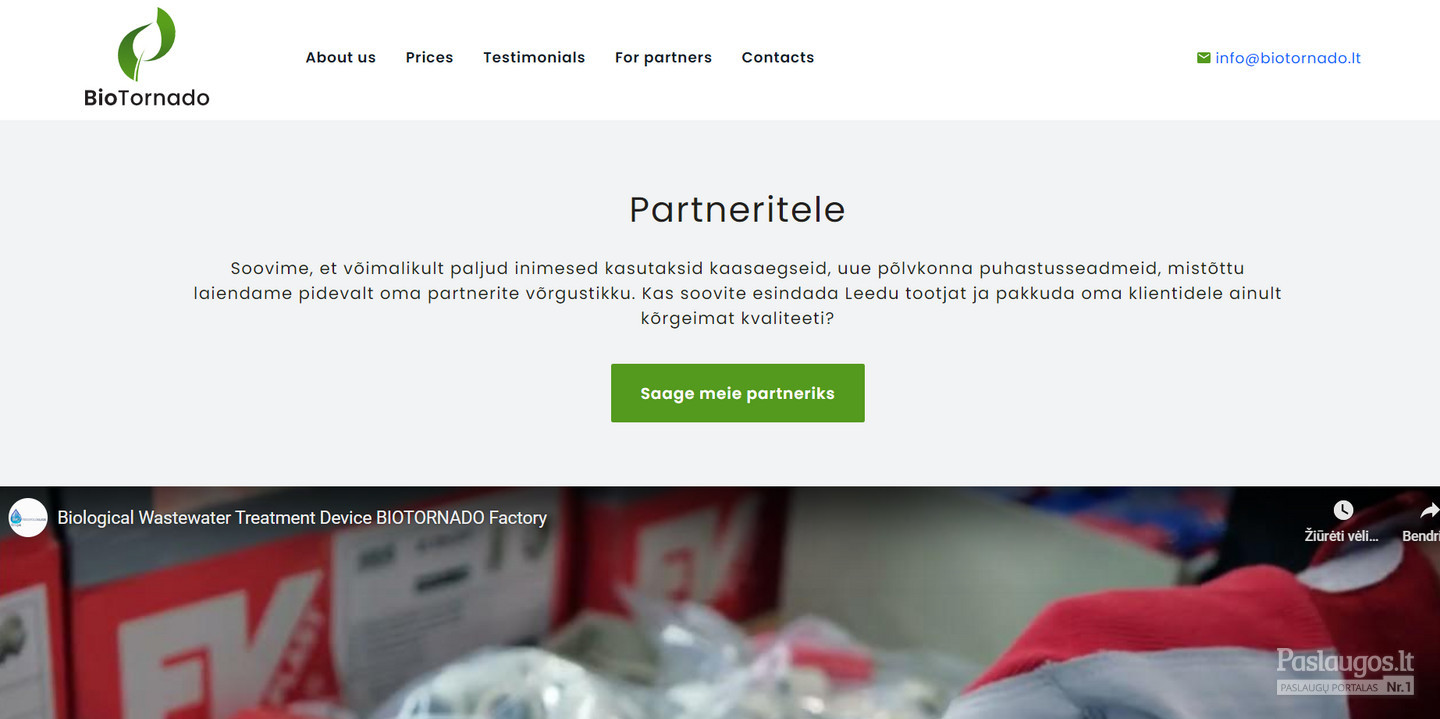Click the BioTornado wordmark under the leaf
Image resolution: width=1440 pixels, height=719 pixels.
147,97
